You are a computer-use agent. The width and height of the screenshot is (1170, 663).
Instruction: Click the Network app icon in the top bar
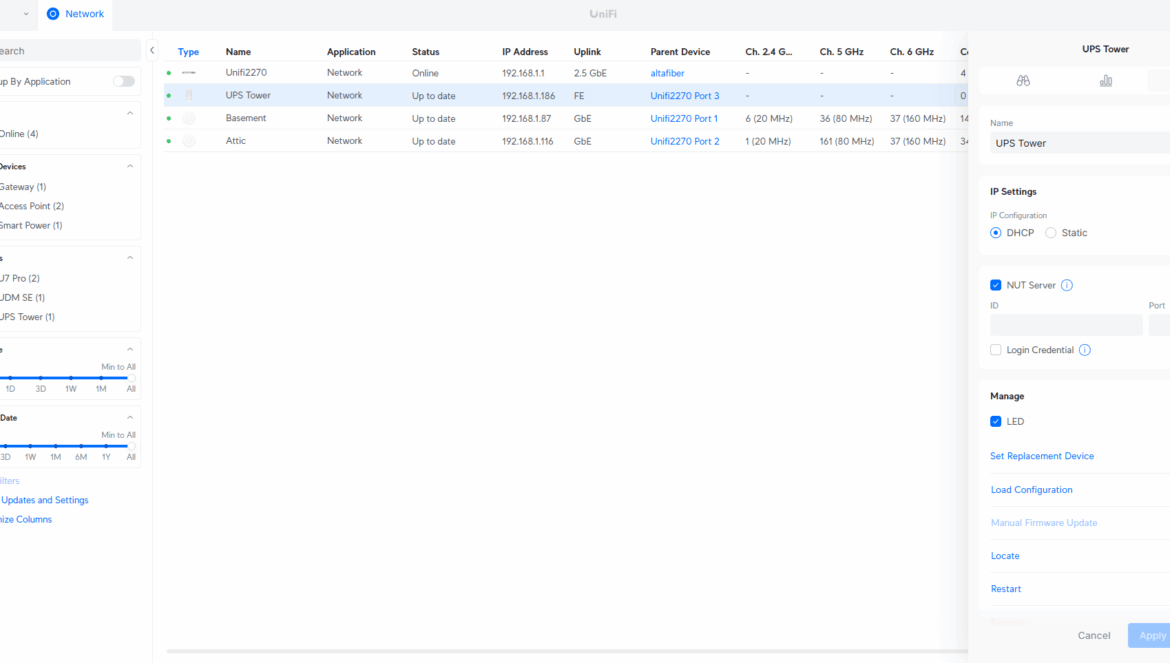click(53, 14)
